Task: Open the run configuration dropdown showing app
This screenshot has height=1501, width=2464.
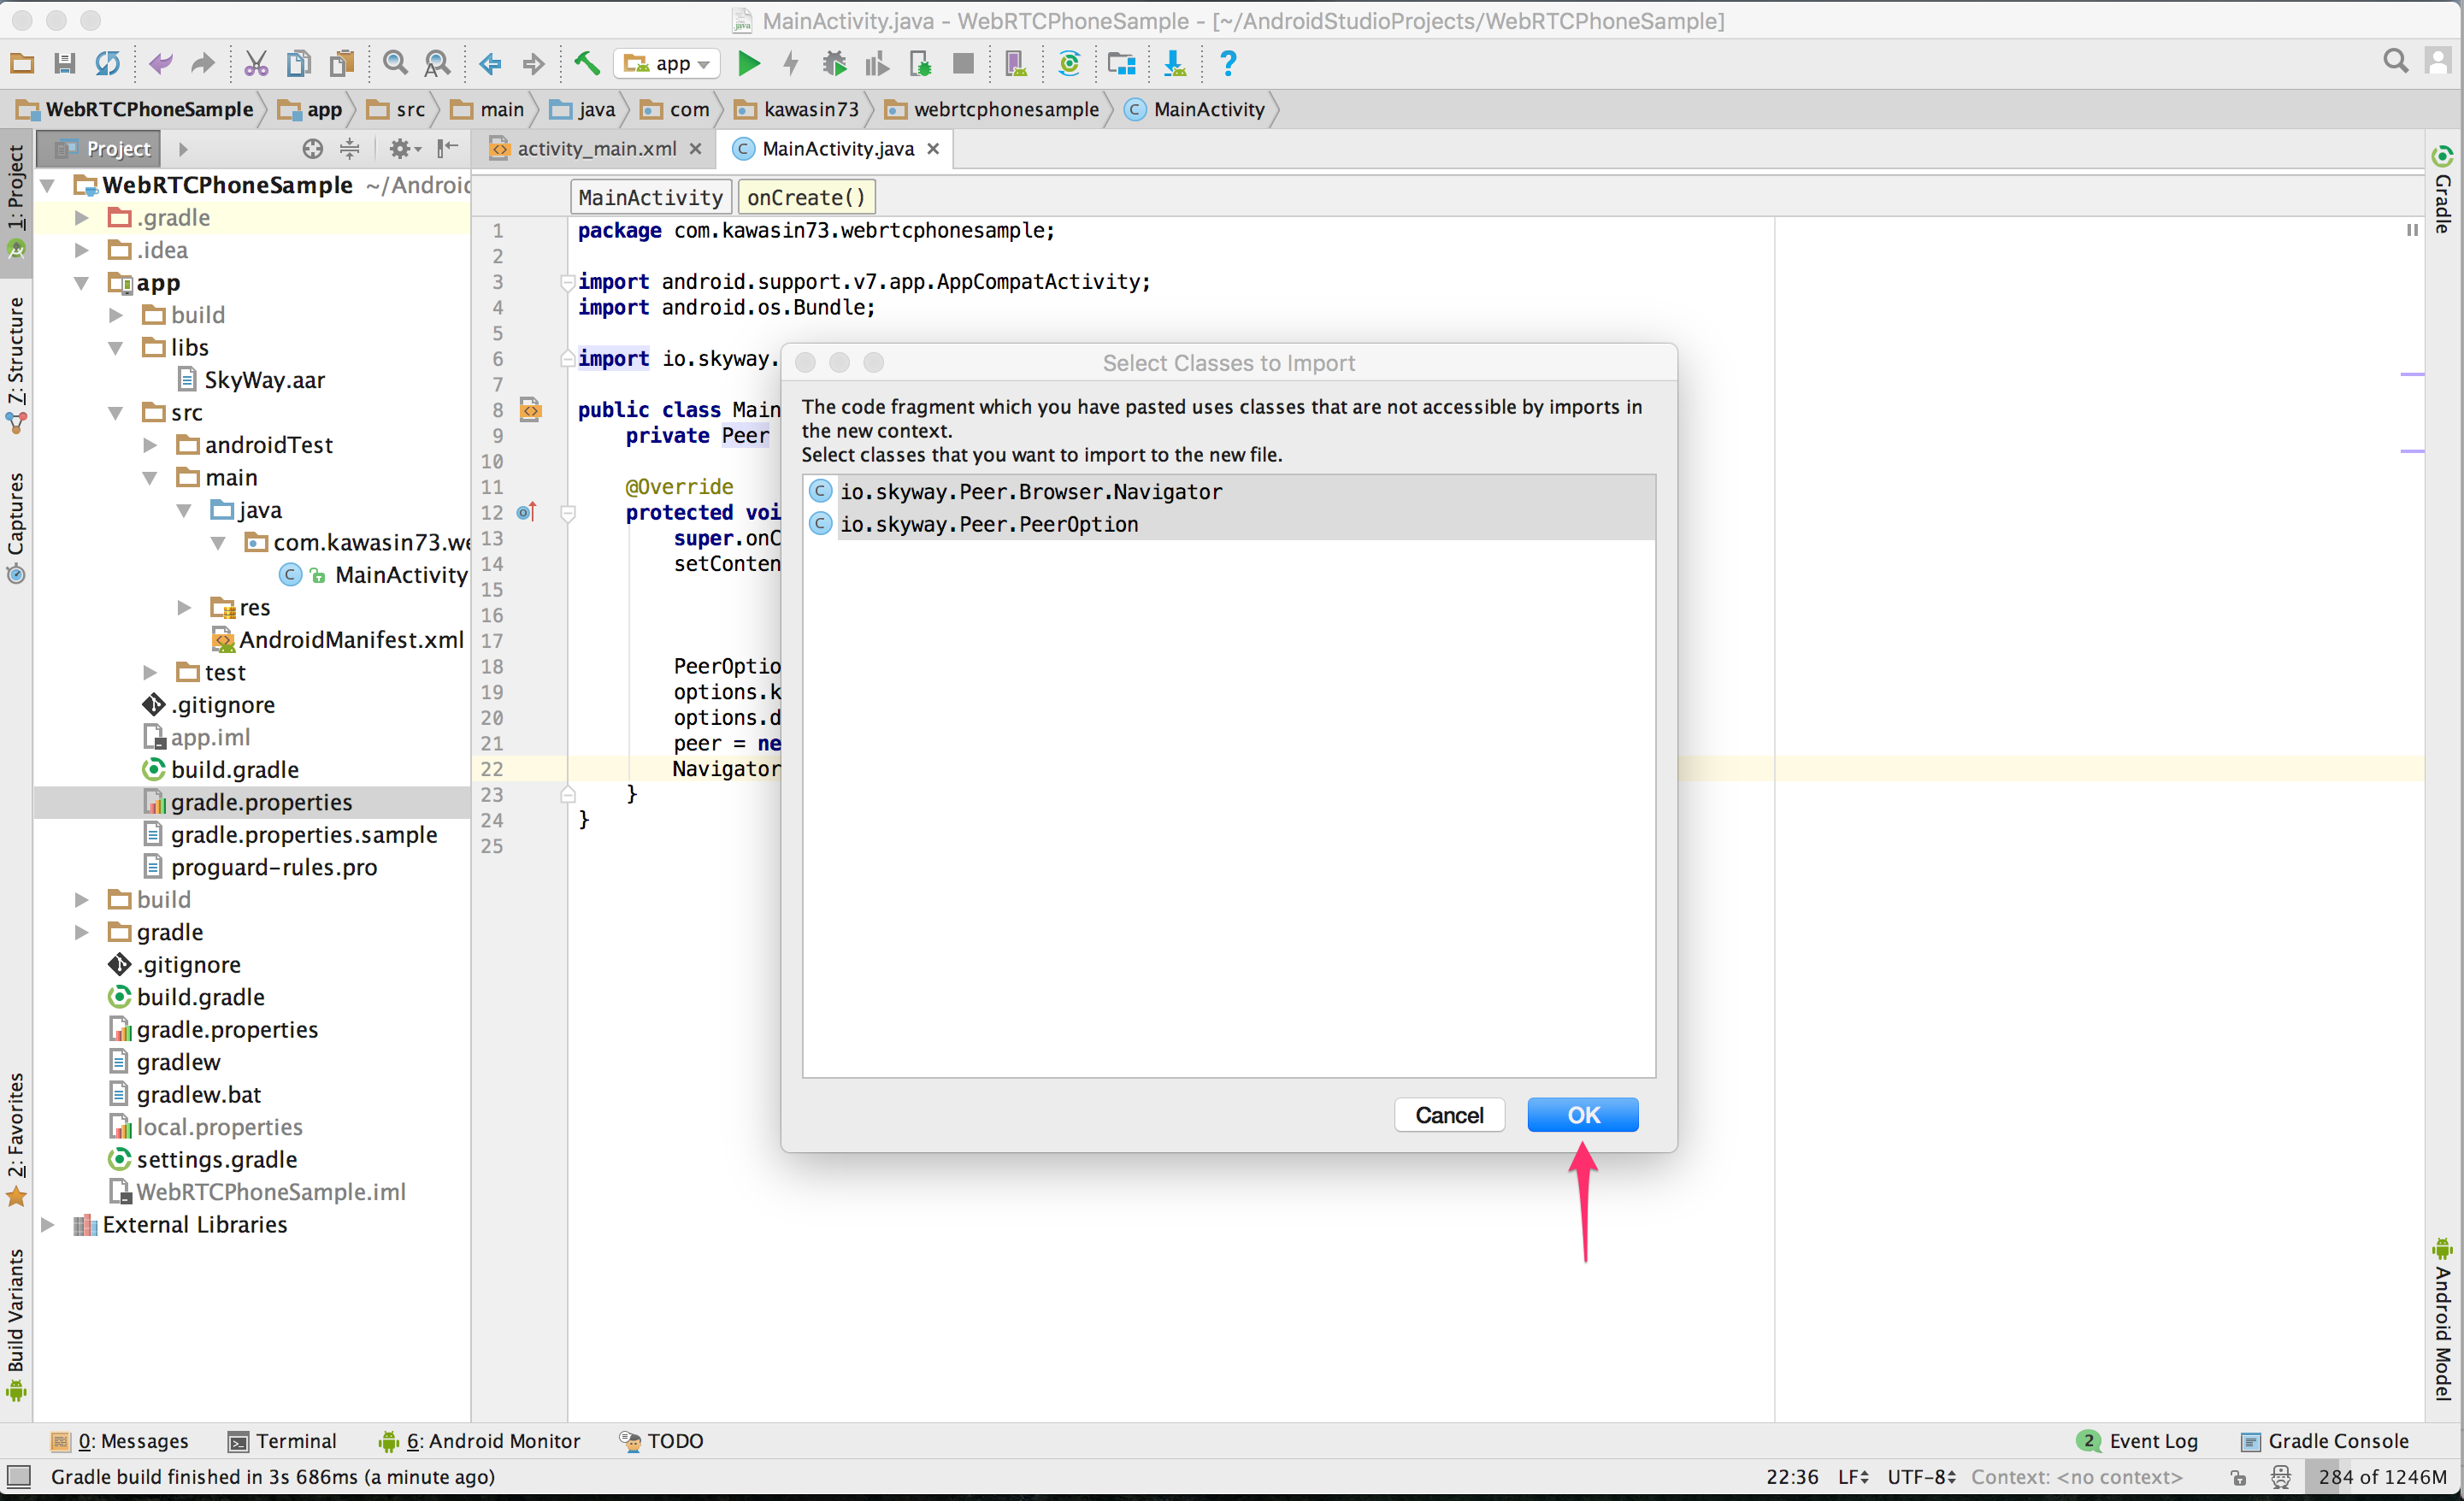Action: (x=667, y=63)
